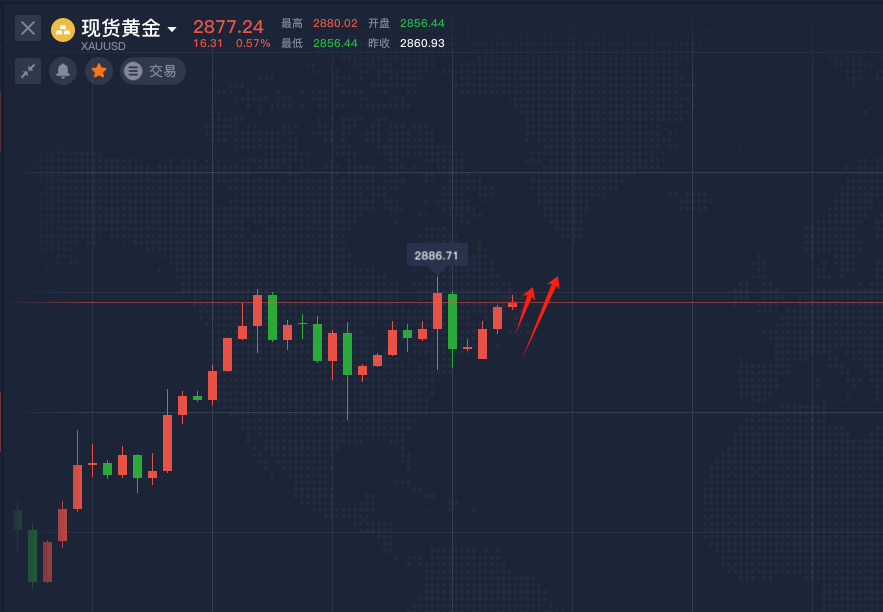
Task: Expand the 现货黄金 symbol dropdown arrow
Action: (x=172, y=30)
